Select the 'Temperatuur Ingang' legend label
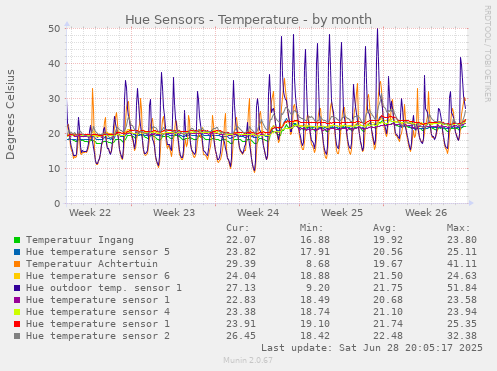Viewport: 497px width, 371px height. tap(80, 240)
